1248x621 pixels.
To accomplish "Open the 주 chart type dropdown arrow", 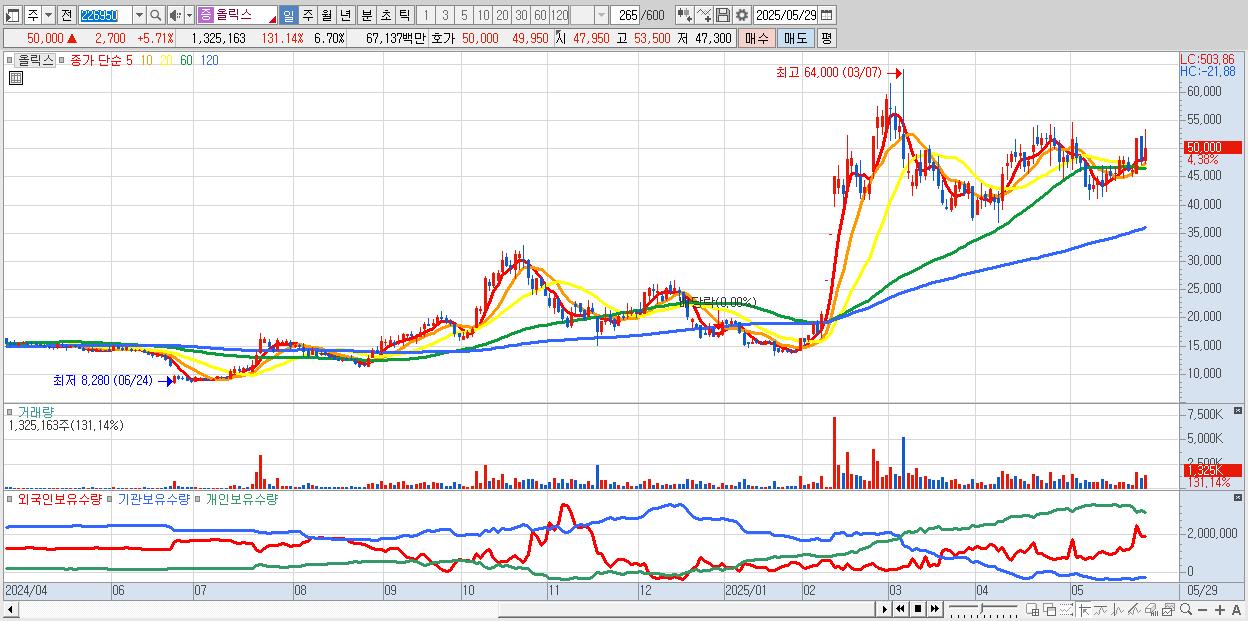I will (47, 15).
